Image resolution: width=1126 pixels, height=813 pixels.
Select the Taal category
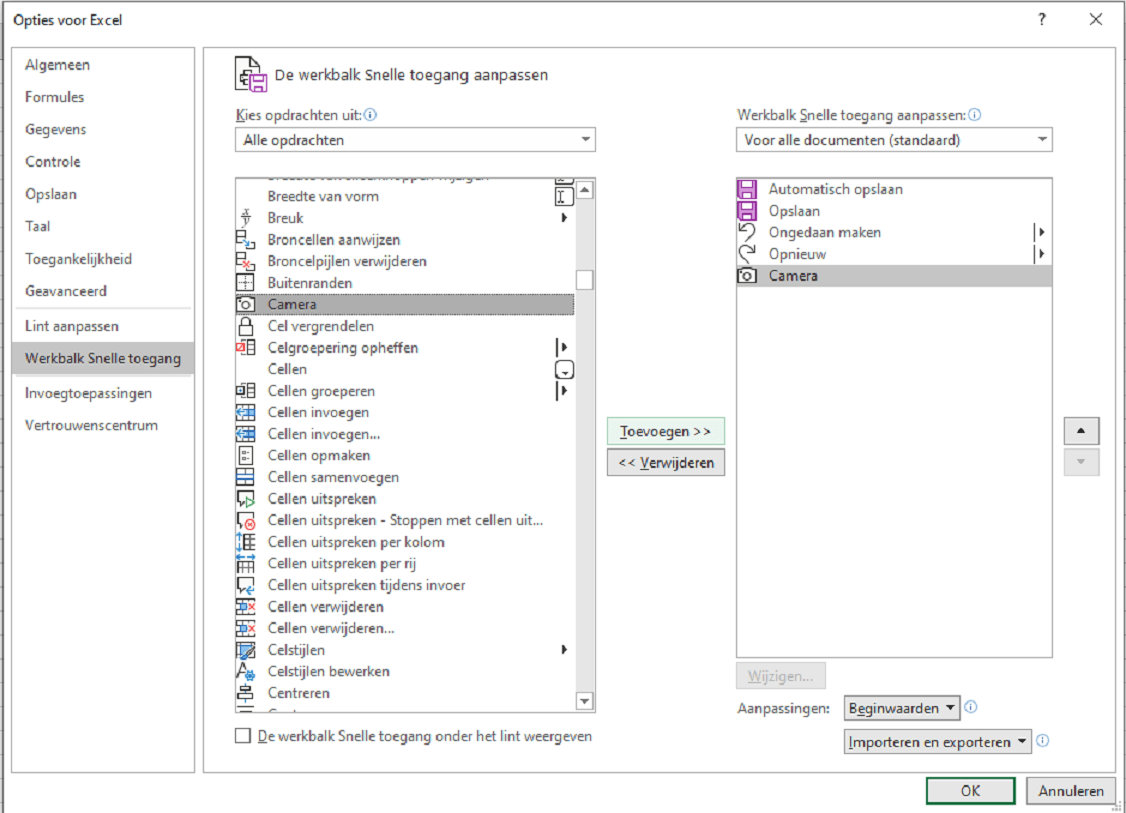coord(103,226)
